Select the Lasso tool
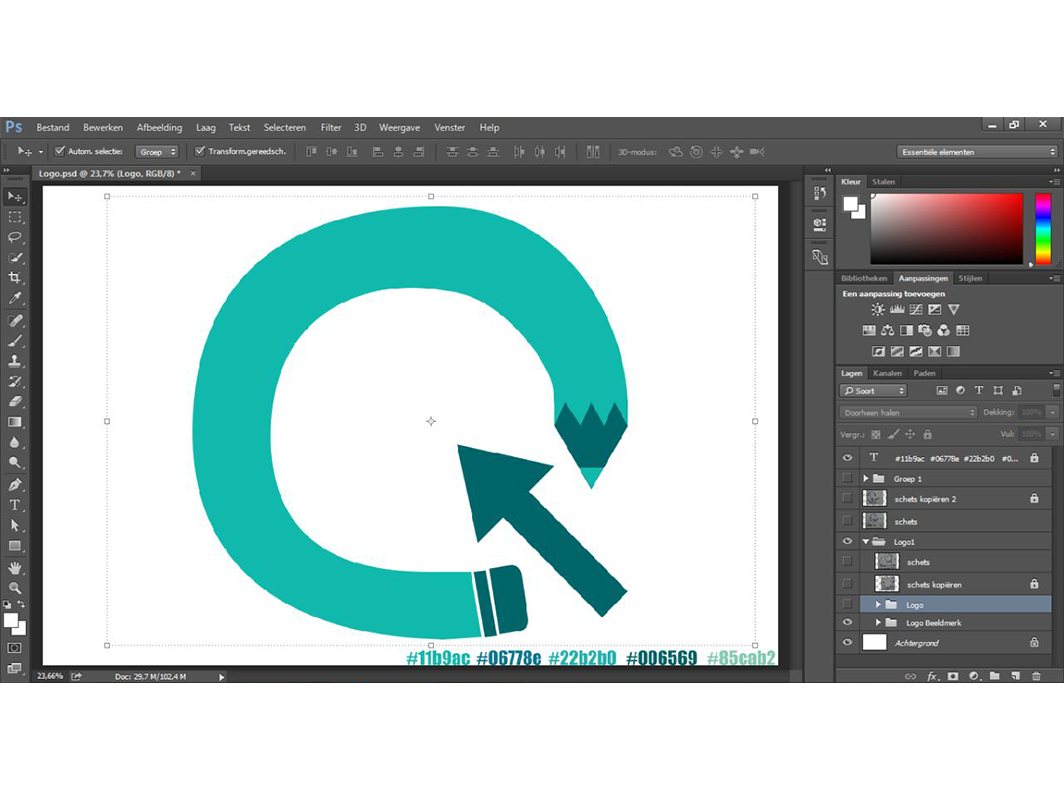Image resolution: width=1064 pixels, height=799 pixels. [x=15, y=238]
